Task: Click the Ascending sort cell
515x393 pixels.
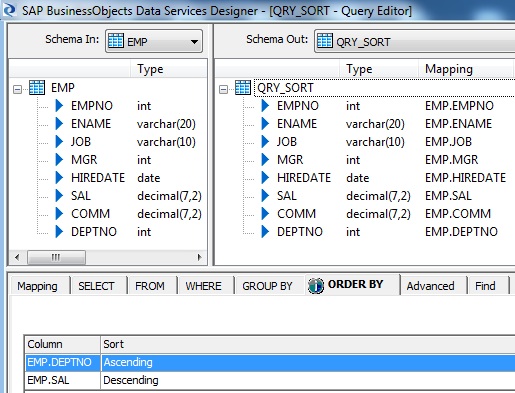Action: pyautogui.click(x=308, y=362)
